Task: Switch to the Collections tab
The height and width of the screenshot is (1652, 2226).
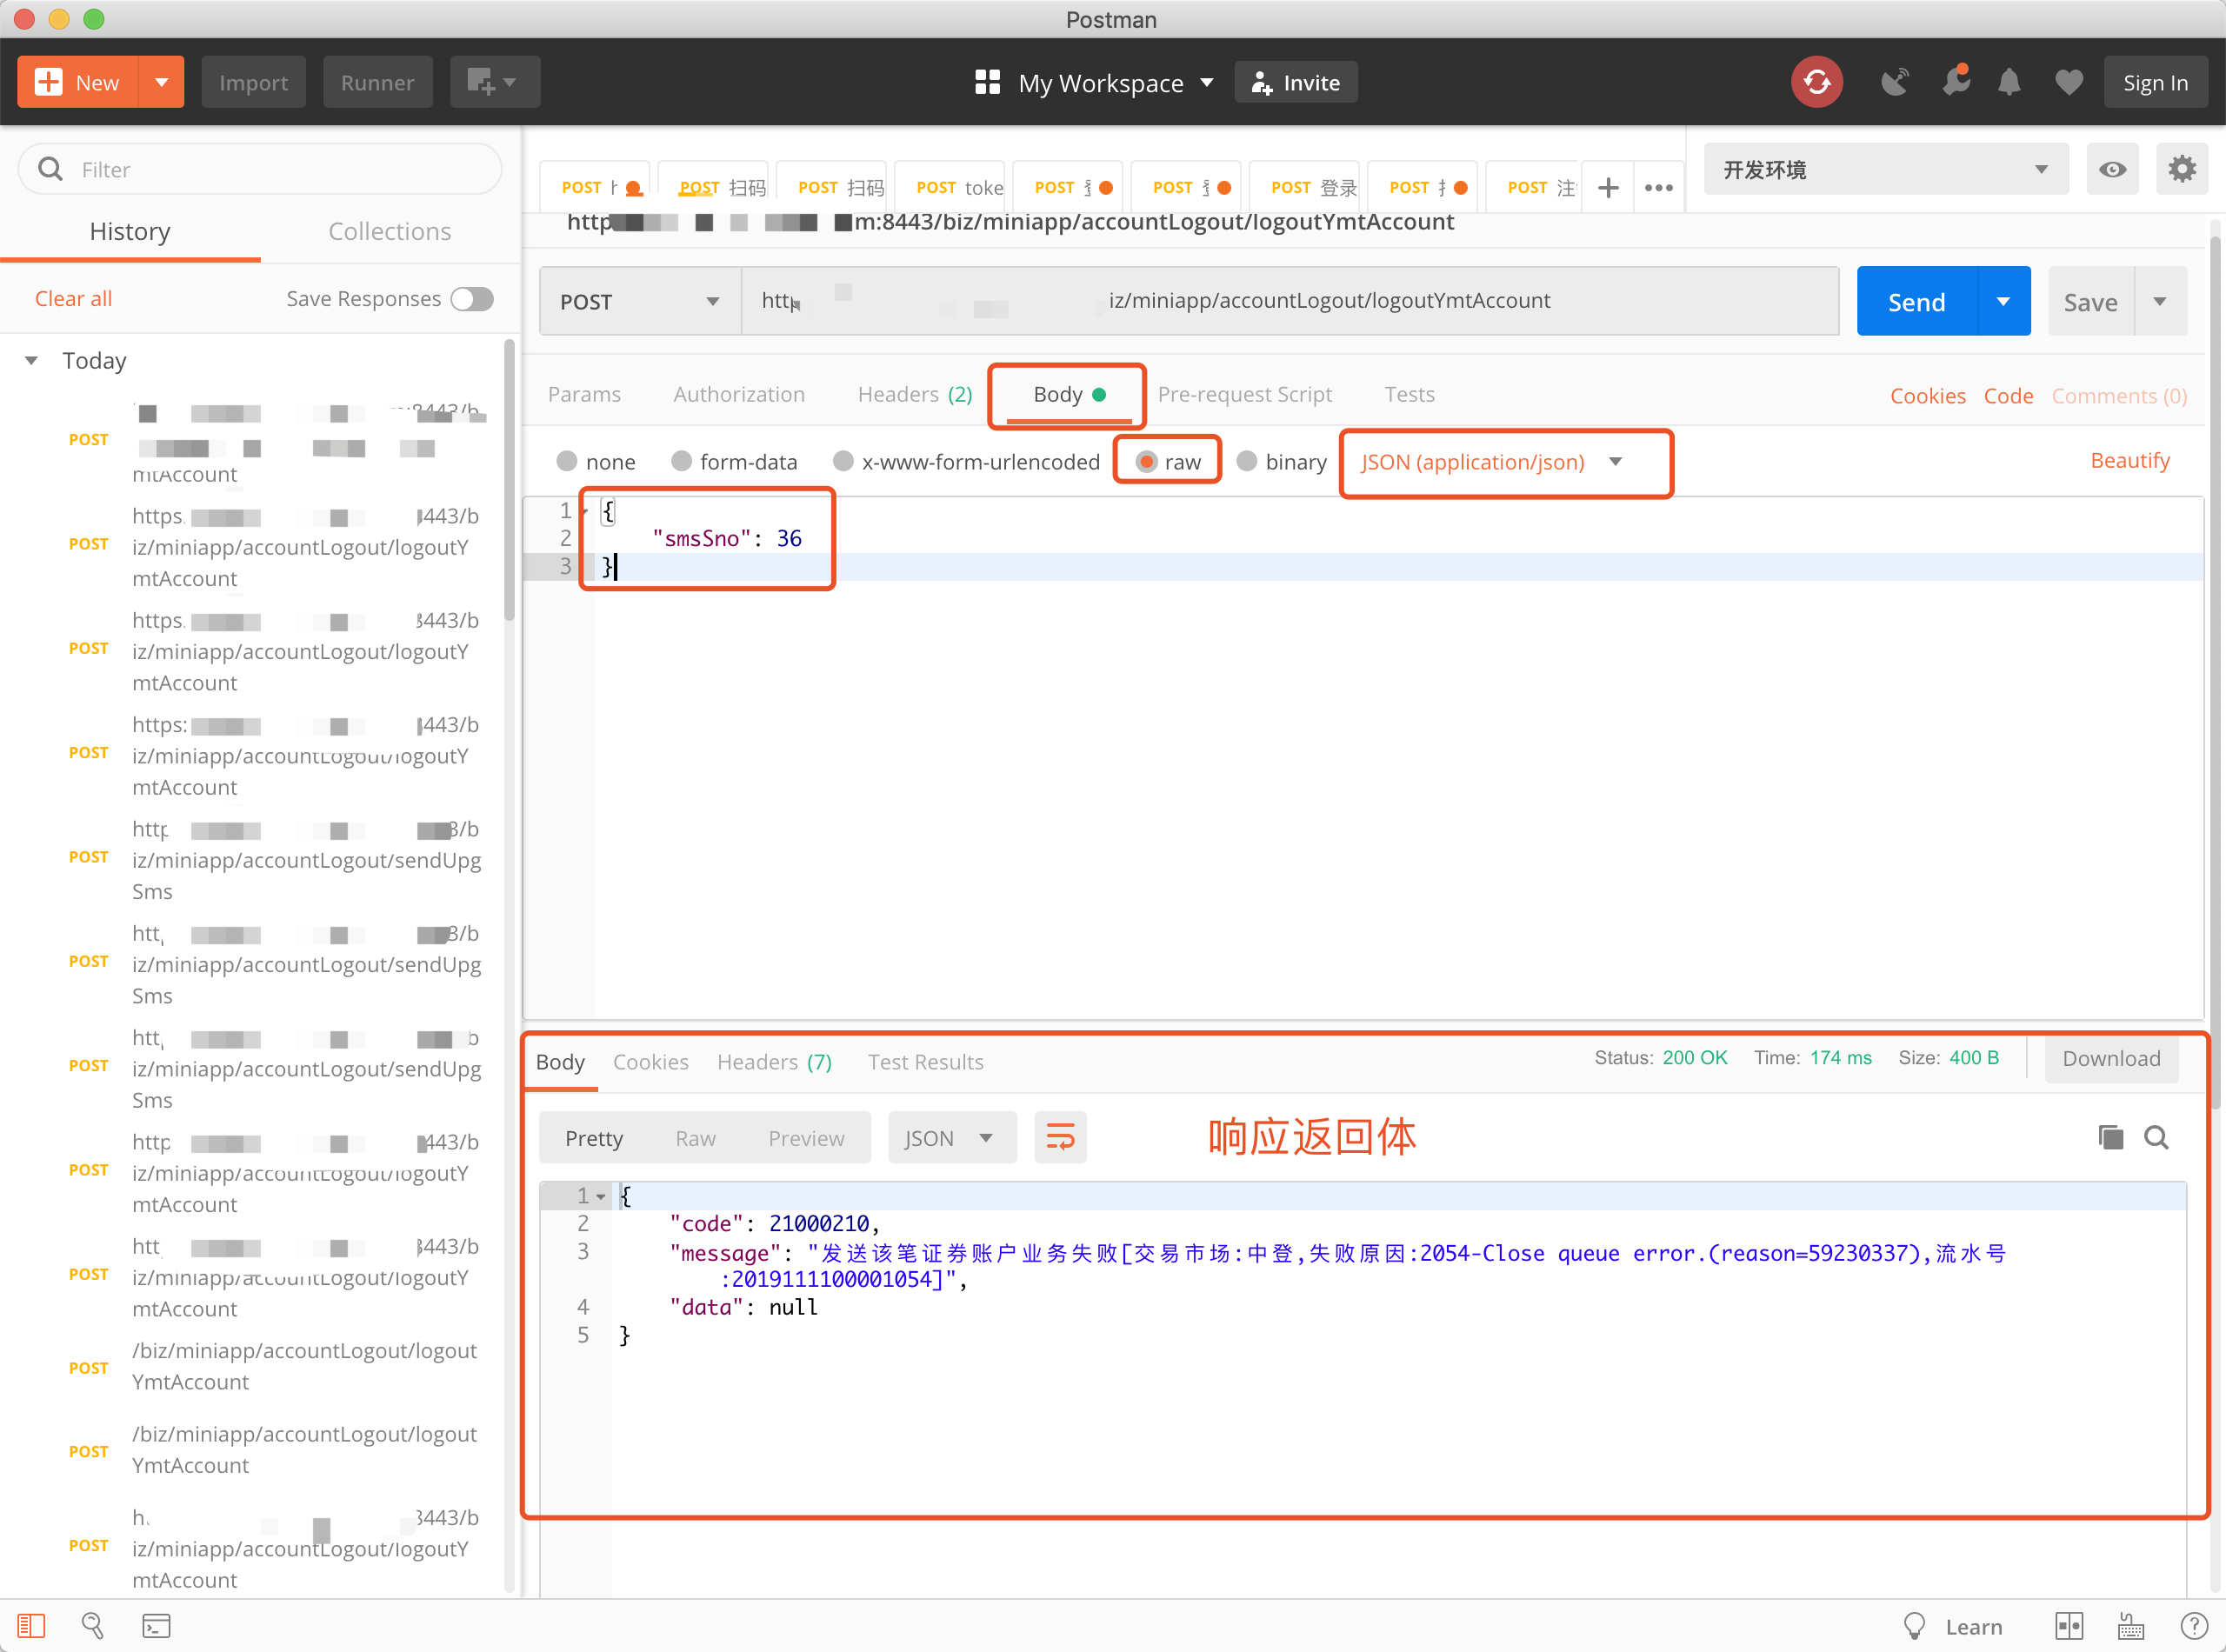Action: pyautogui.click(x=389, y=231)
